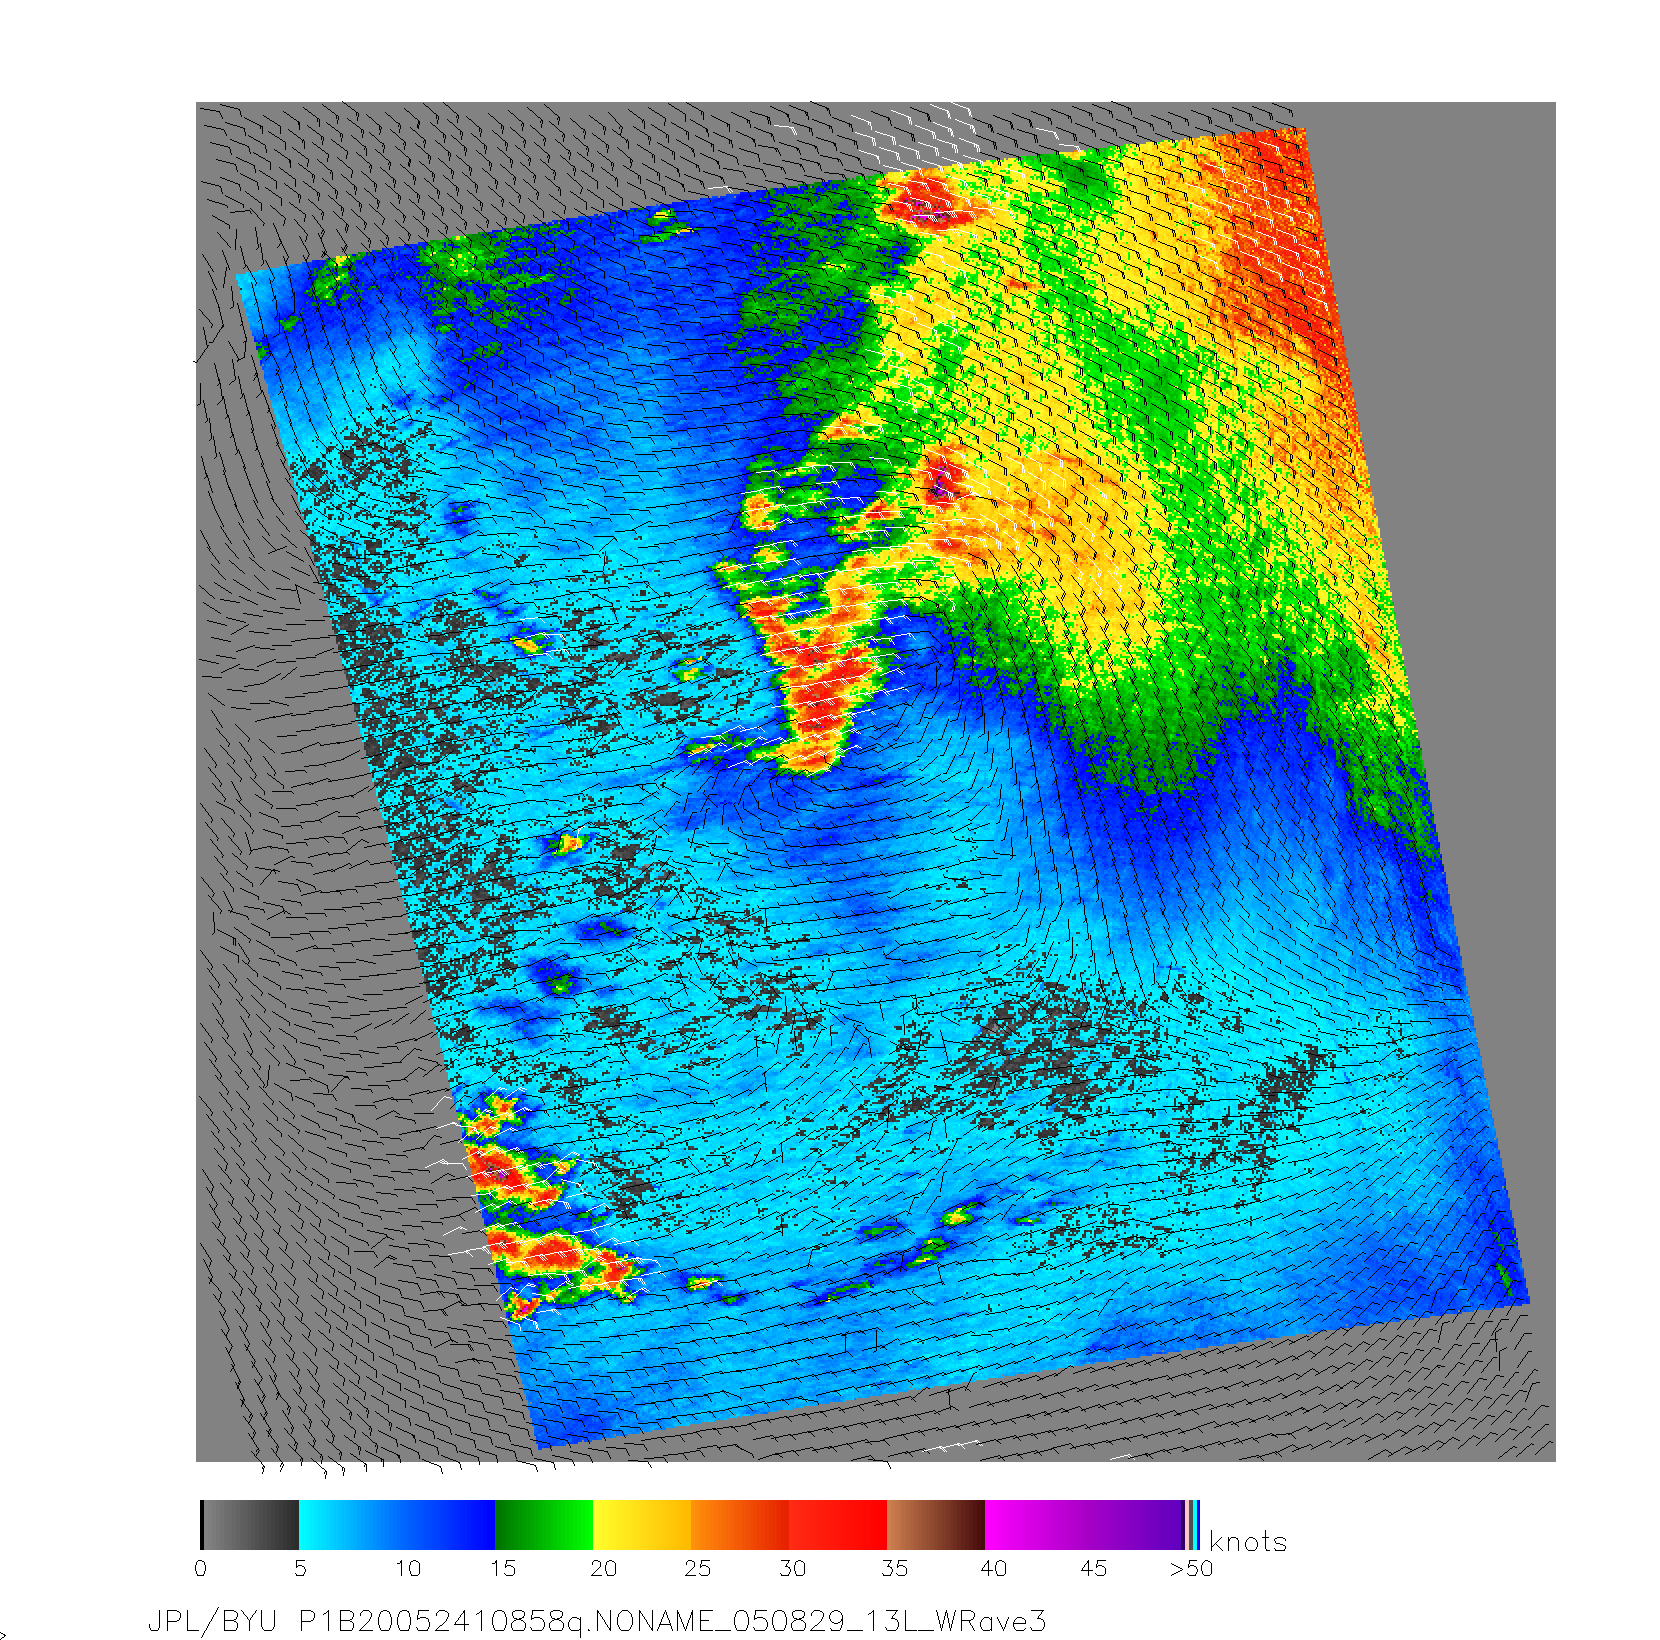The height and width of the screenshot is (1640, 1660).
Task: Click the '5' scale tick label
Action: pyautogui.click(x=300, y=1568)
